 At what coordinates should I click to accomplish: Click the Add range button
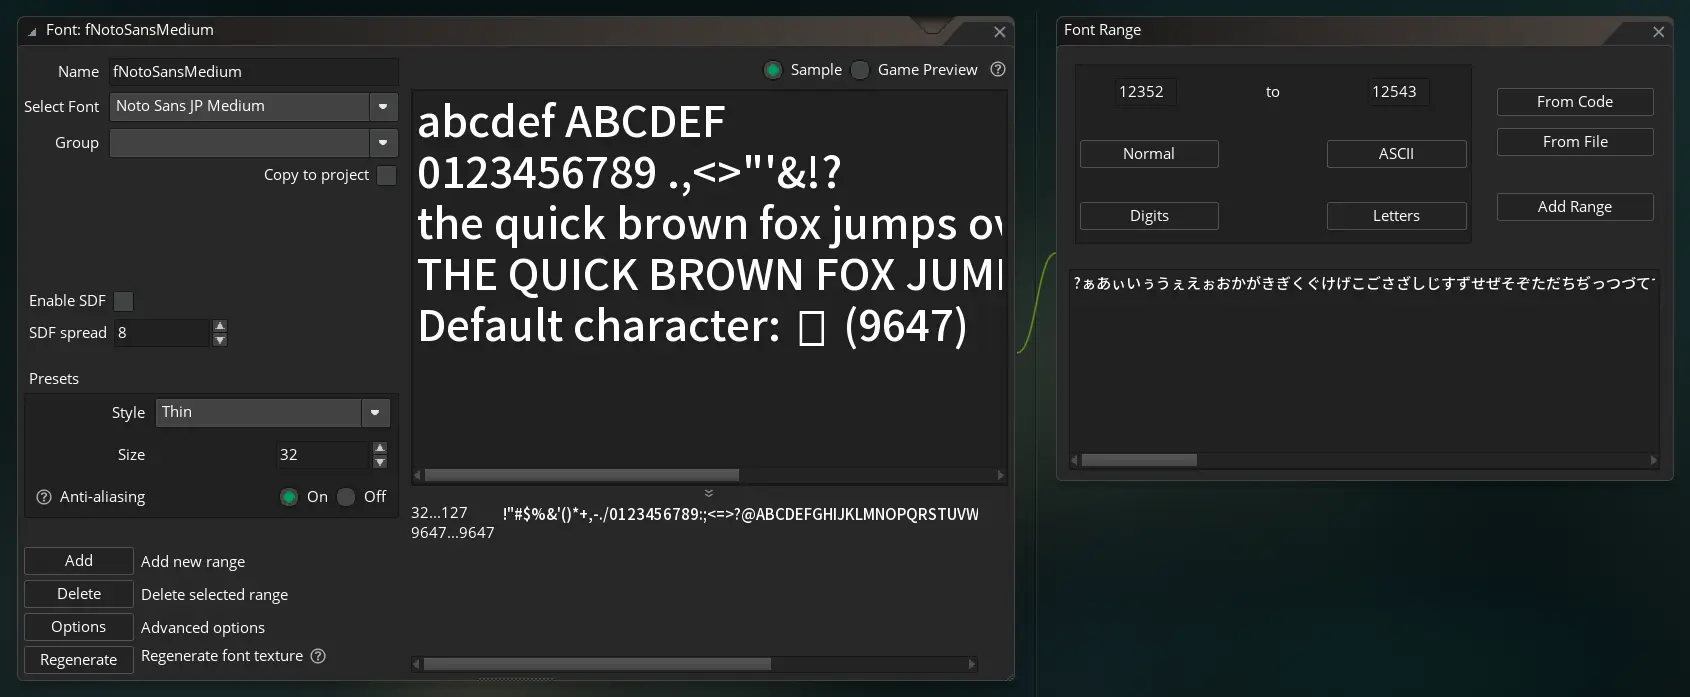point(79,561)
